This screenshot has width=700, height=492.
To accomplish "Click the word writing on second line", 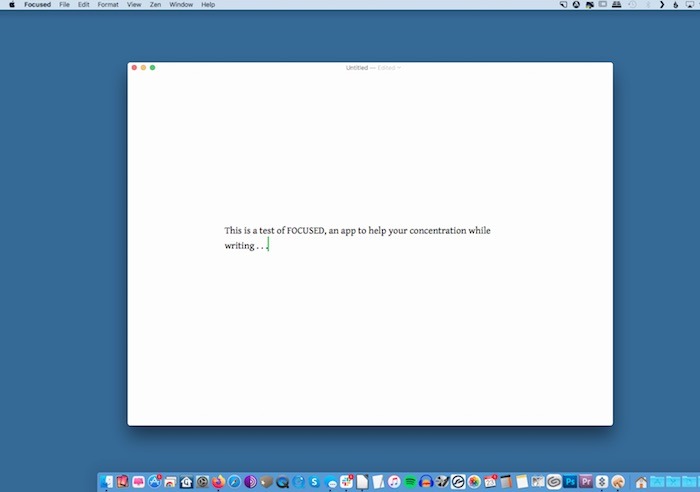I will point(239,246).
